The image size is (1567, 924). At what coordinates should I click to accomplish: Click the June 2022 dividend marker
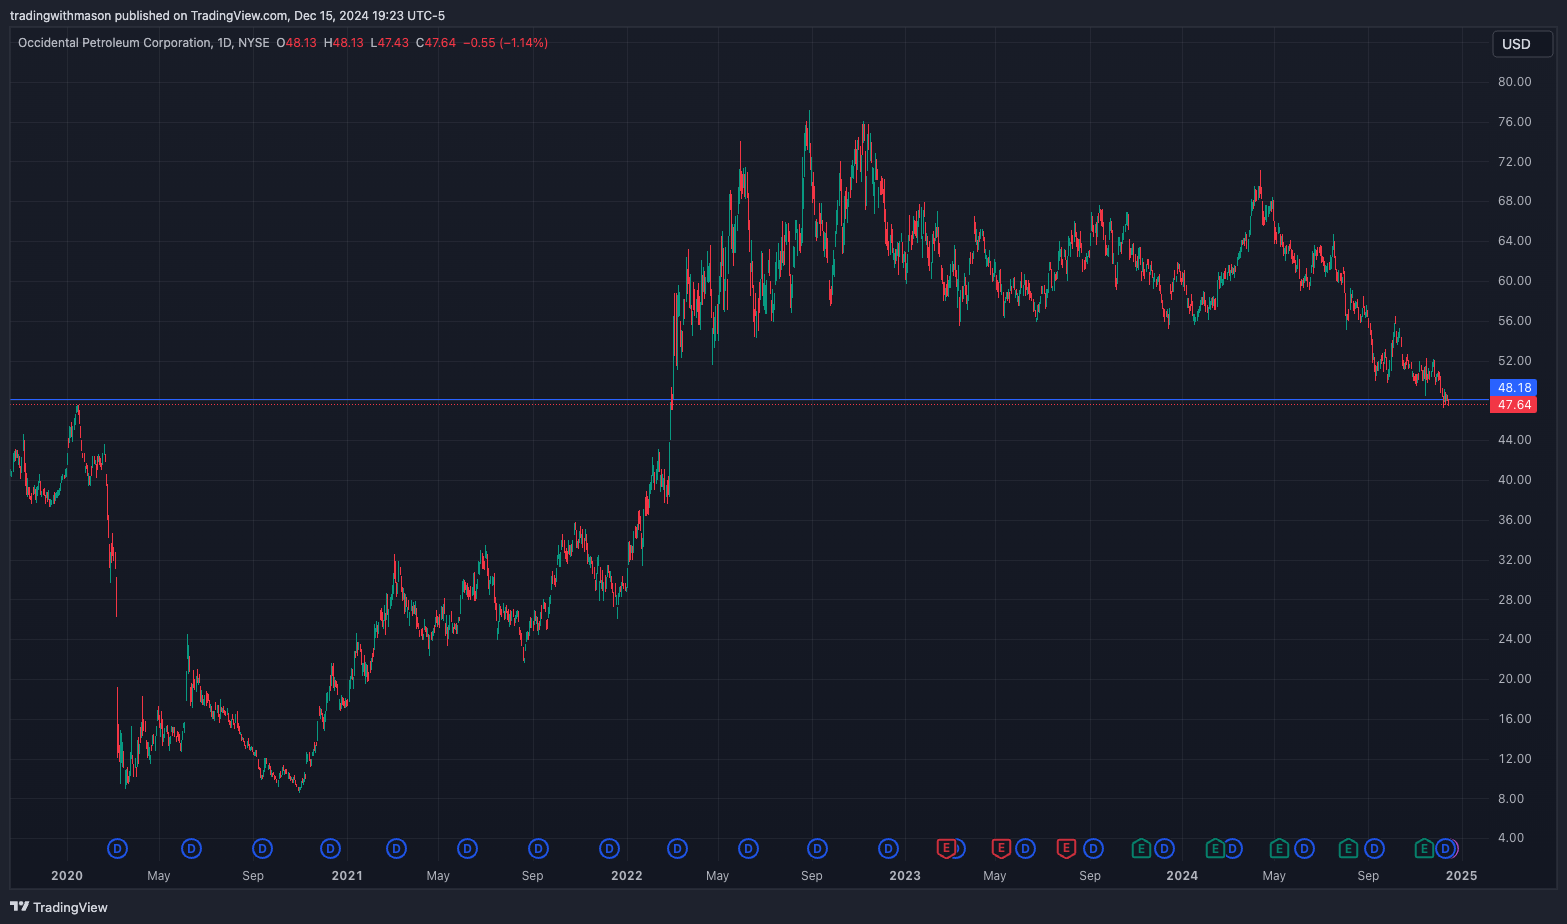748,849
